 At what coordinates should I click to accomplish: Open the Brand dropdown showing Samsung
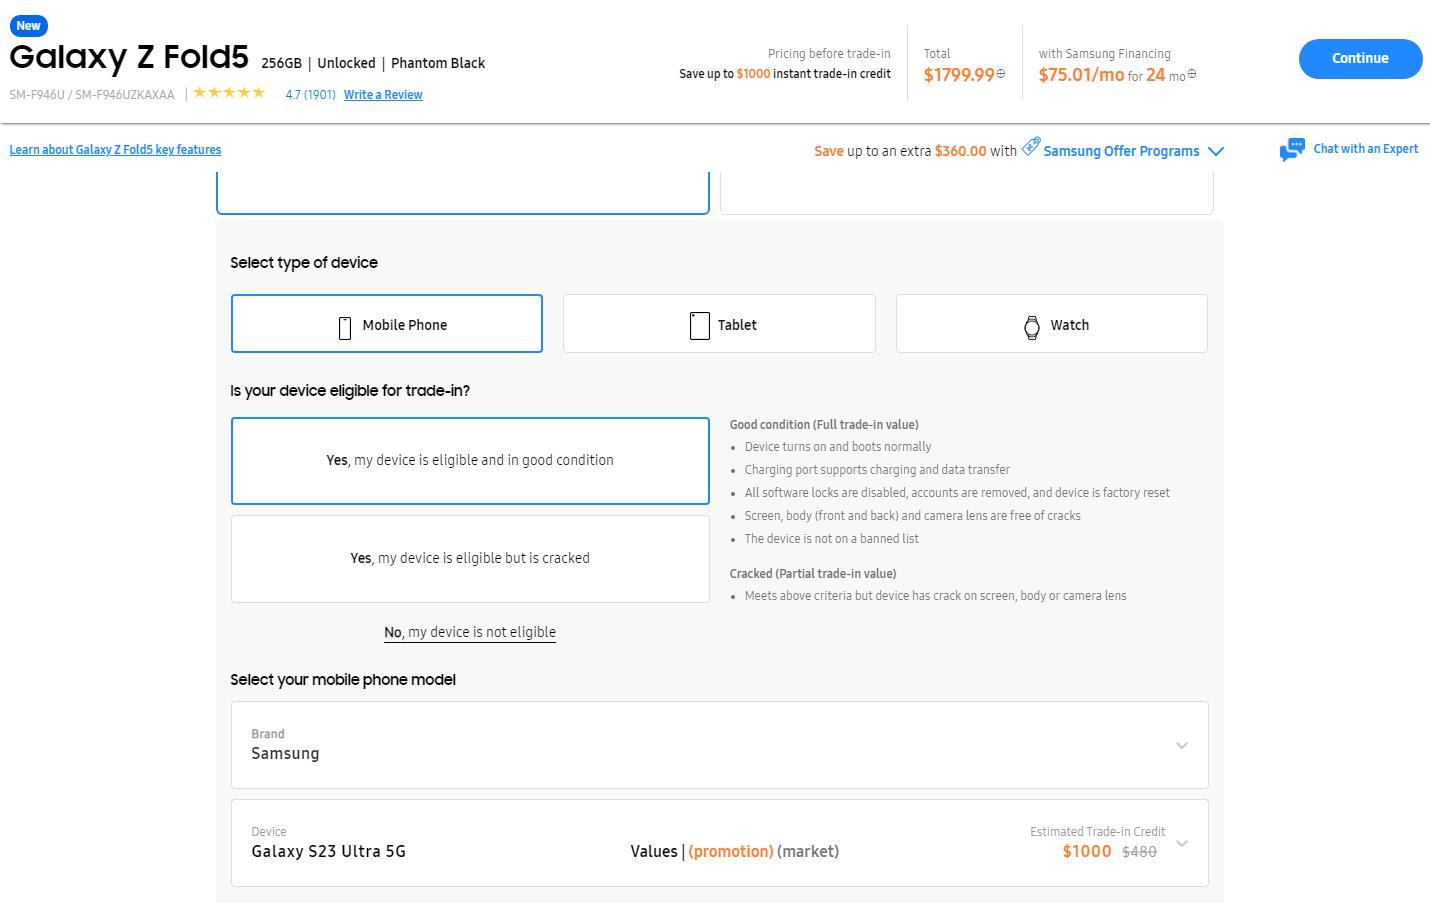pos(719,745)
